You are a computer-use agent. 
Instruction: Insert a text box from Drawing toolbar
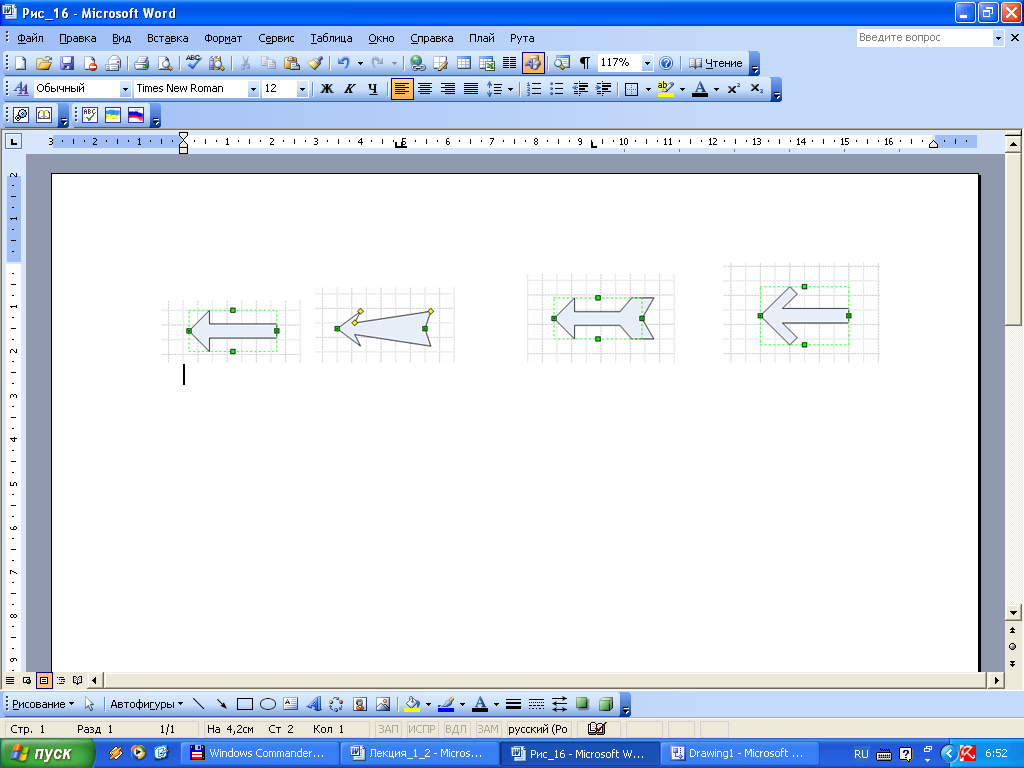click(291, 704)
